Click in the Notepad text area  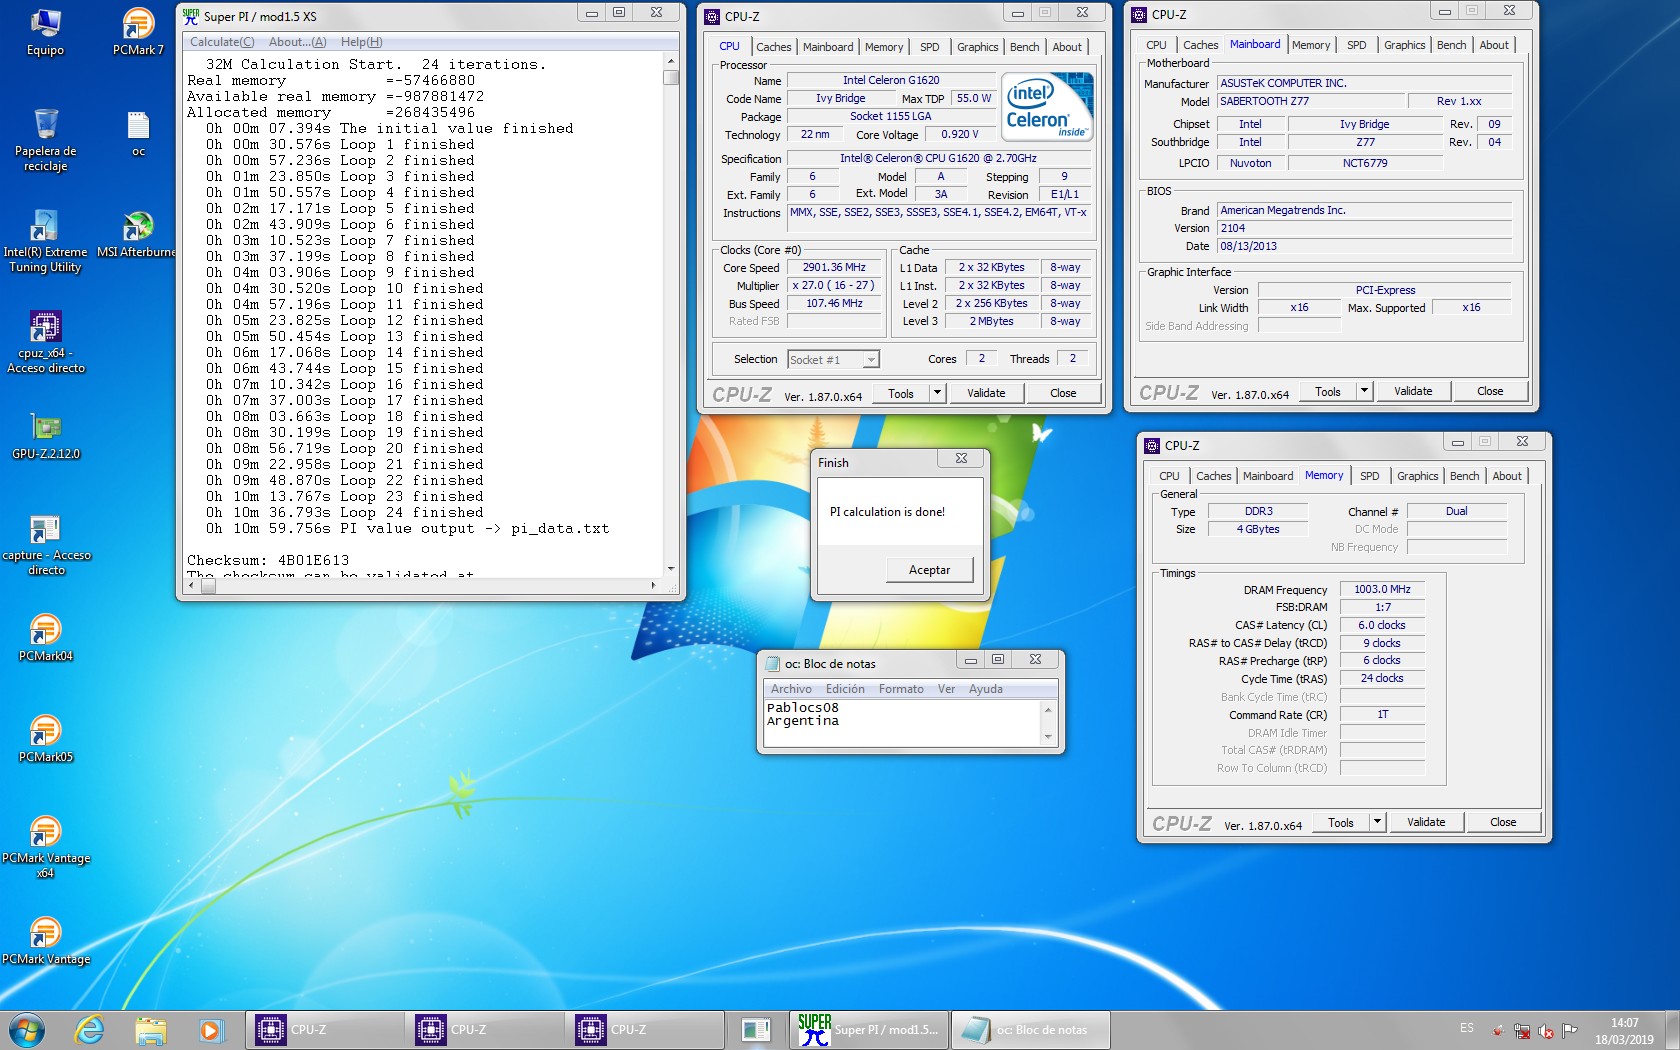click(902, 723)
